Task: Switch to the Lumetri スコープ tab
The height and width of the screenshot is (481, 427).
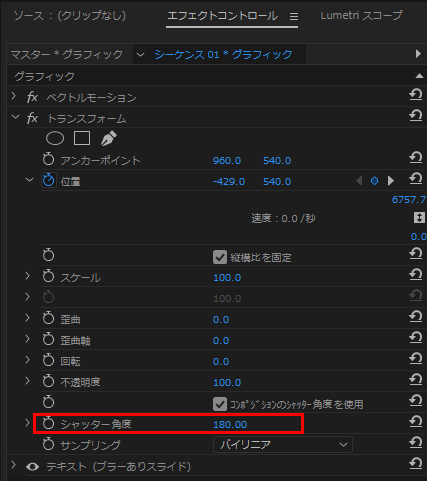Action: click(x=361, y=15)
